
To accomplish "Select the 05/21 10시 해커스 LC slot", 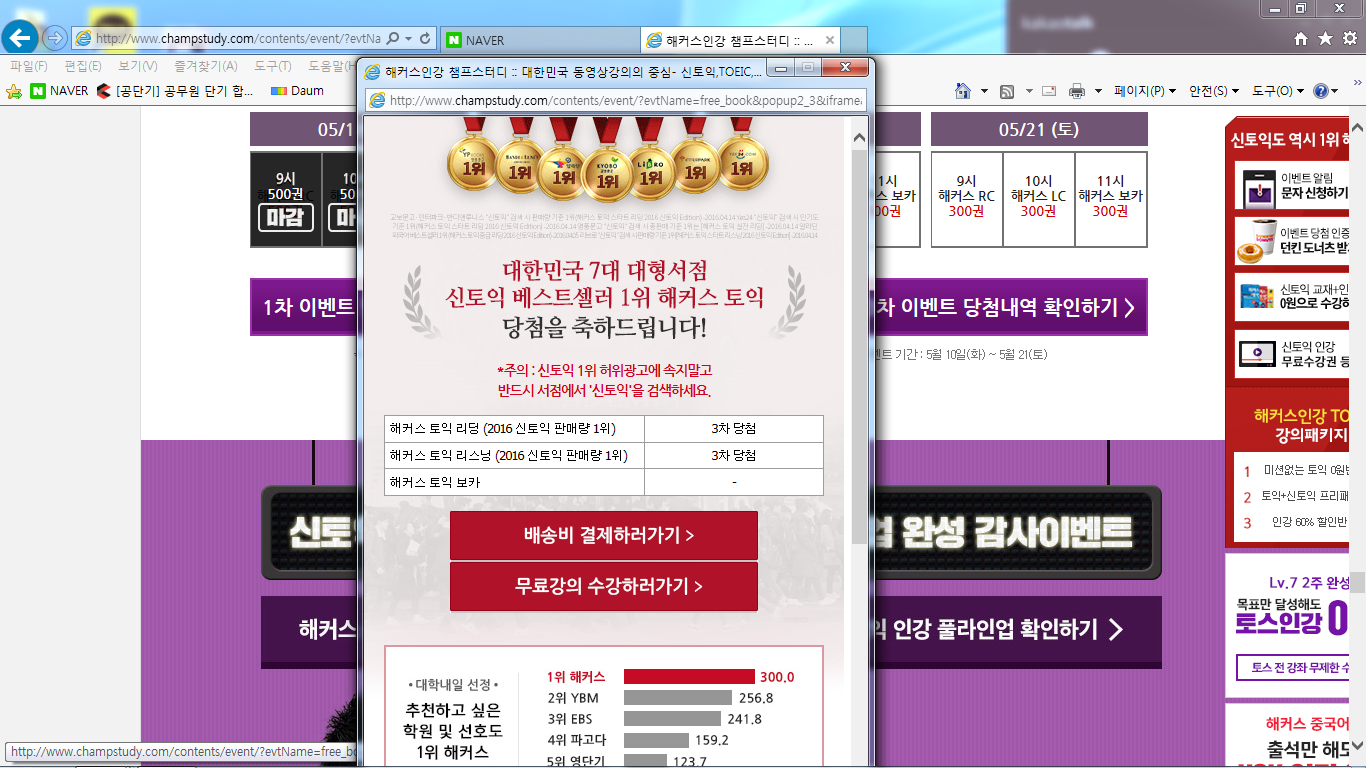I will pyautogui.click(x=1038, y=199).
